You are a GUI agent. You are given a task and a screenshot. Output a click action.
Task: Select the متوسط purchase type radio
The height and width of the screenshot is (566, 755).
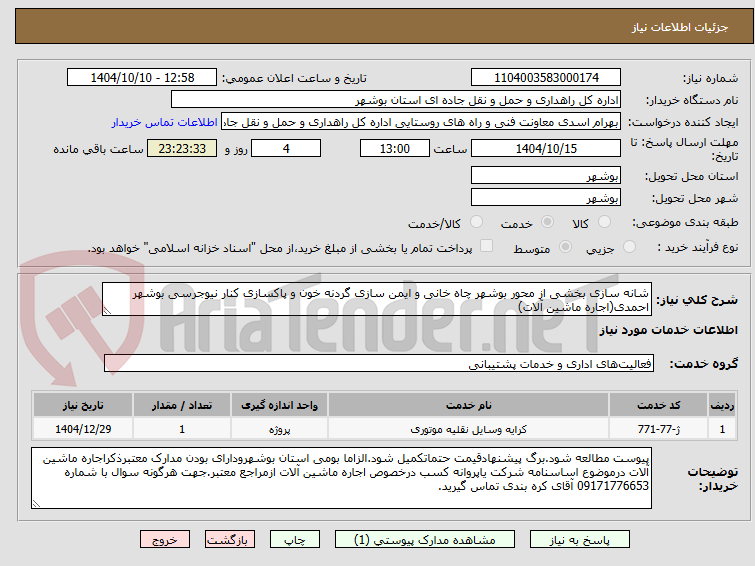coord(565,247)
